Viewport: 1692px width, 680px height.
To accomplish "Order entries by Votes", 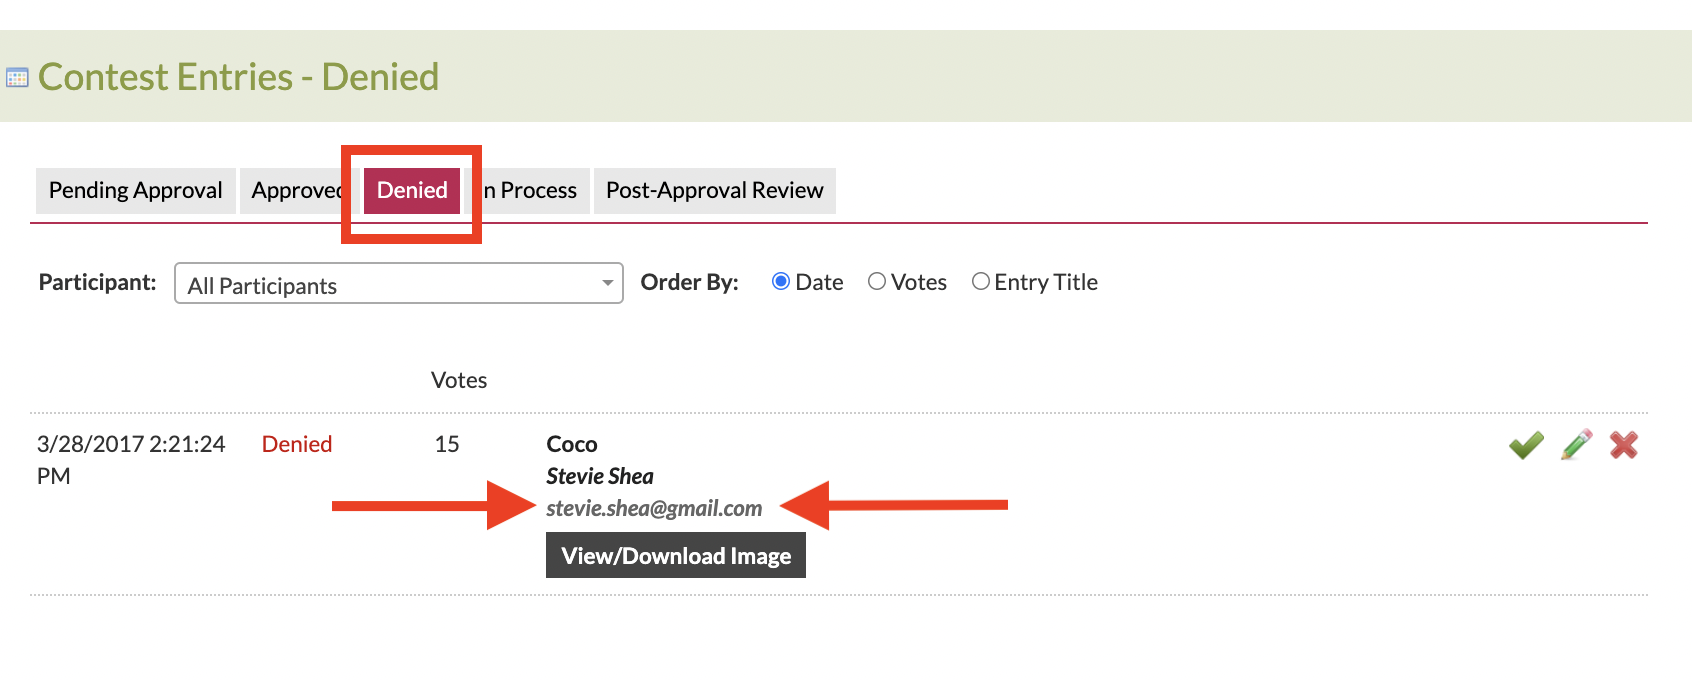I will tap(877, 282).
